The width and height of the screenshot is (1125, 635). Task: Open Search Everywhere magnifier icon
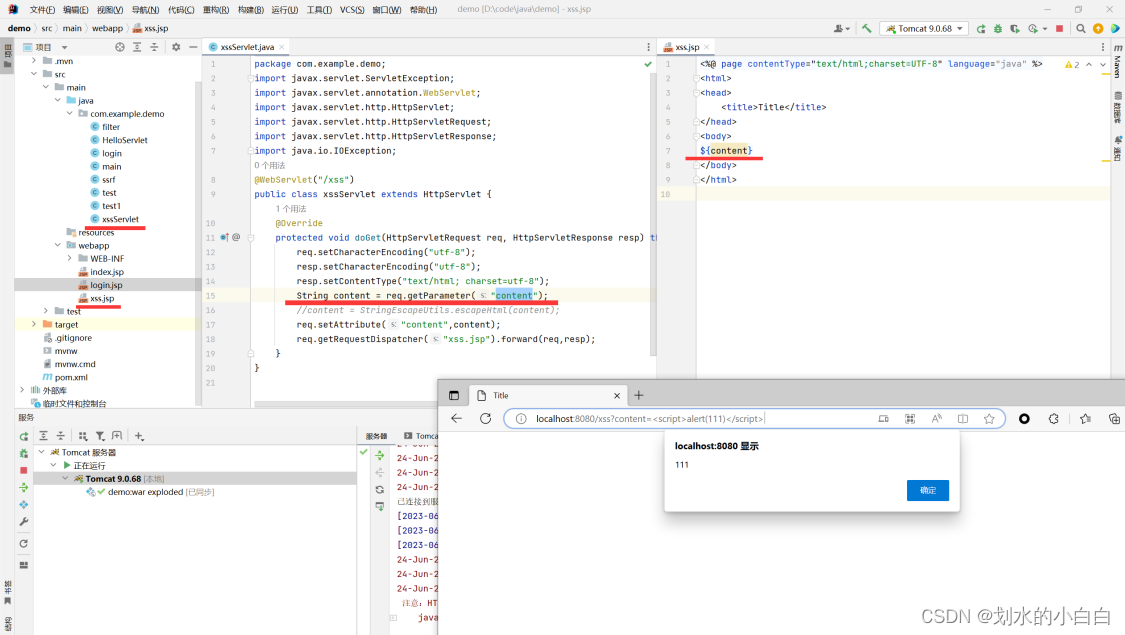click(1081, 29)
